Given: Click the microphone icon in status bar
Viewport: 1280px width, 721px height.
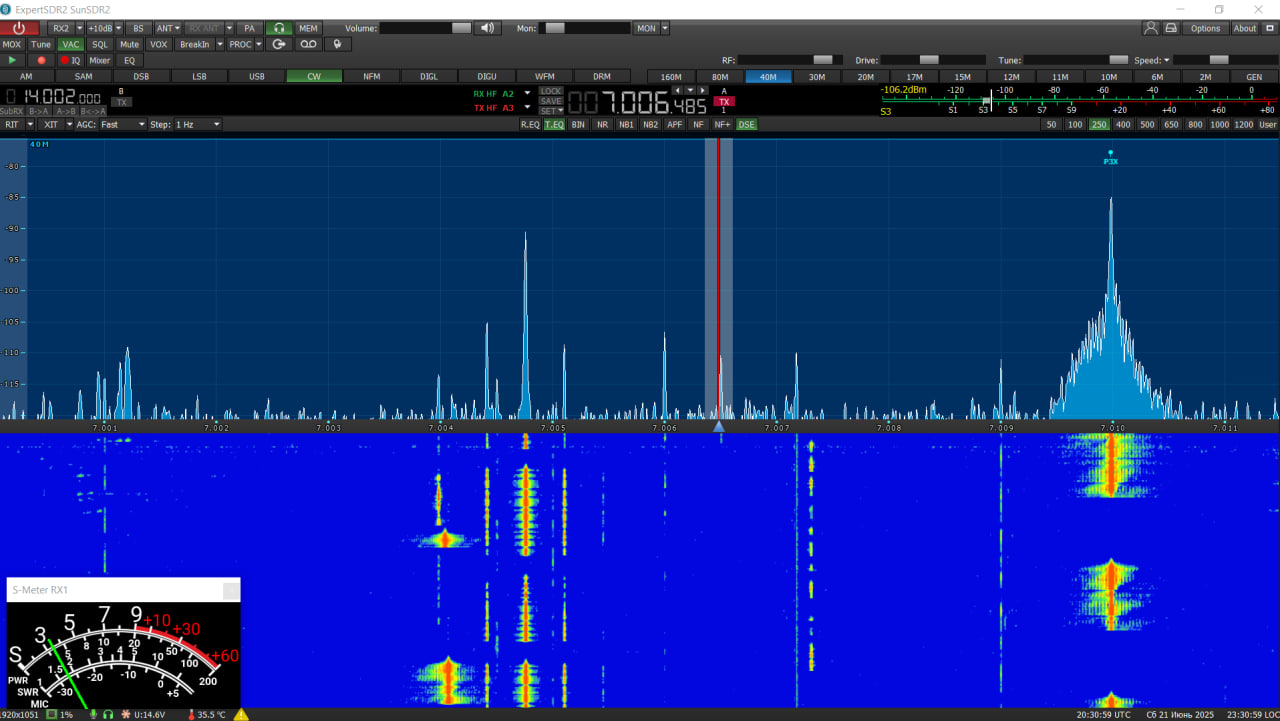Looking at the screenshot, I should 94,714.
